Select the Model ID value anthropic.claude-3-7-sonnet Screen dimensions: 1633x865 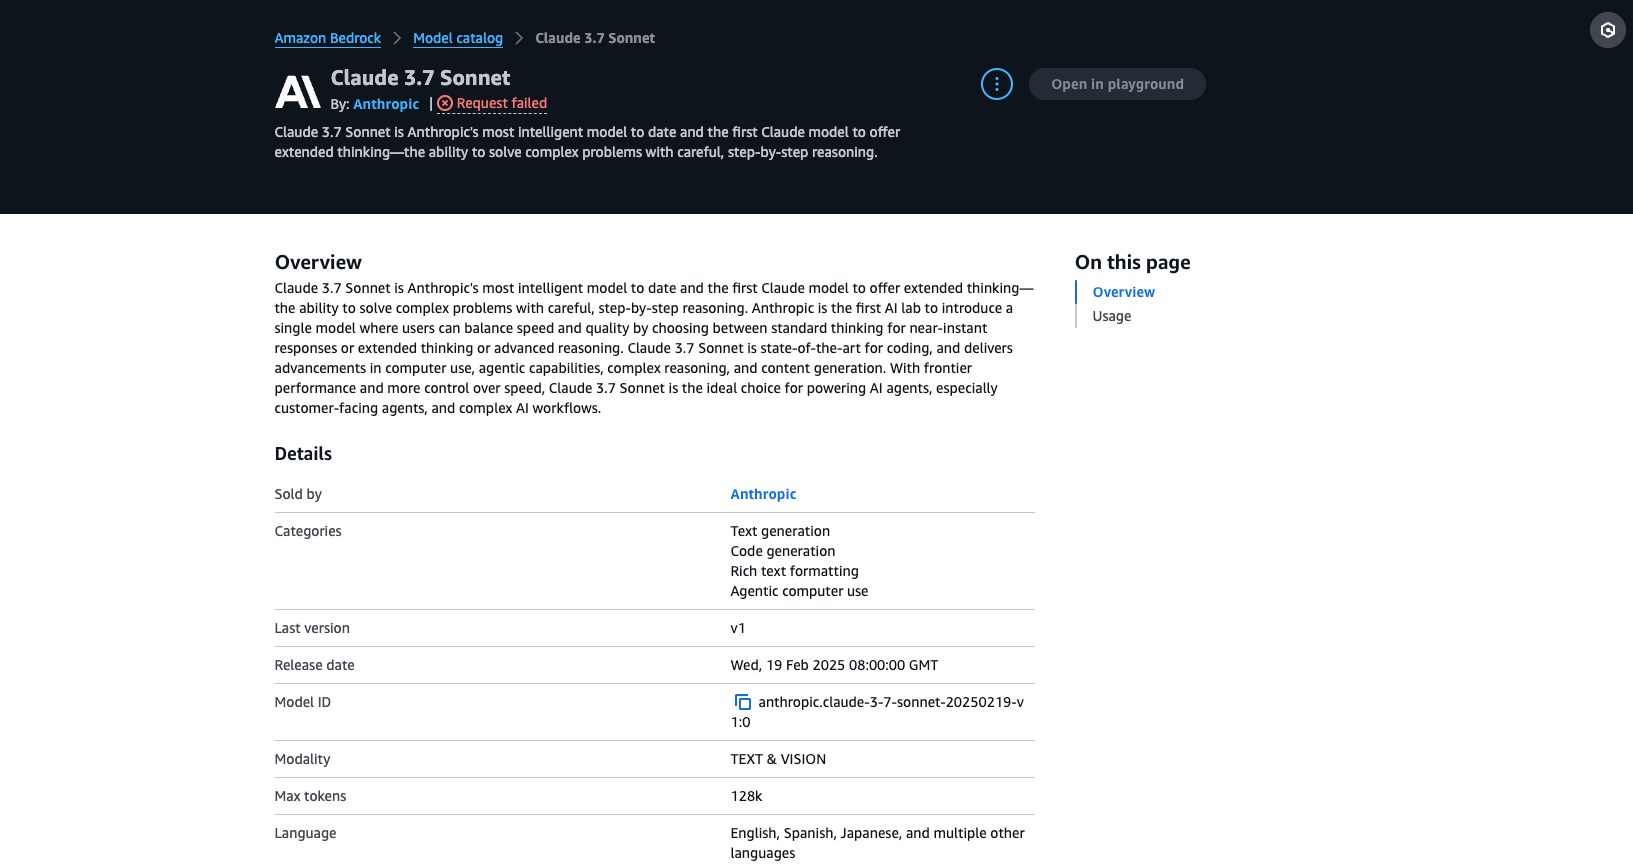click(878, 712)
